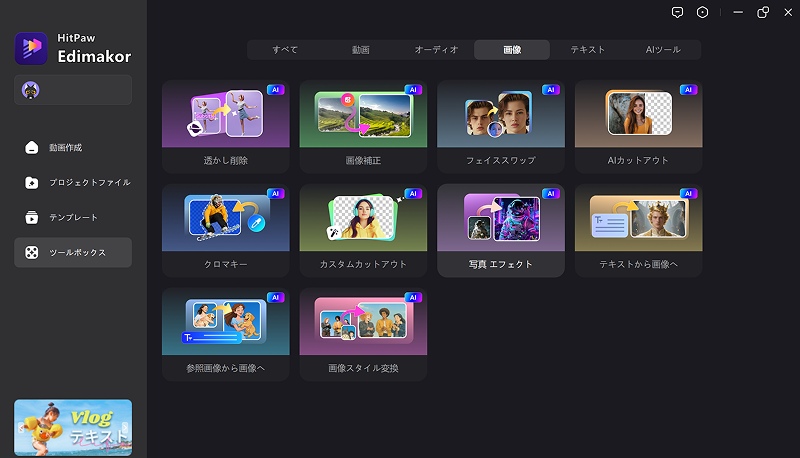The width and height of the screenshot is (800, 458).
Task: Minimize the Edimakor window
Action: [738, 12]
